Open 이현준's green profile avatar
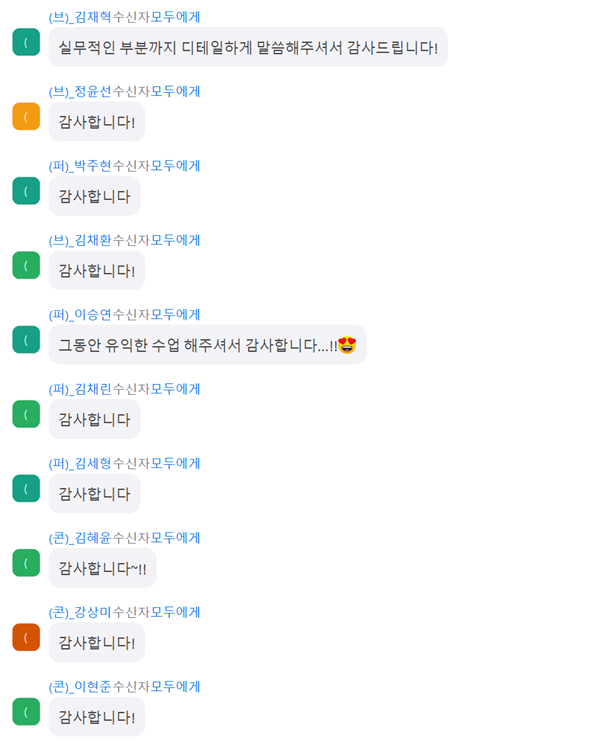 click(x=26, y=711)
